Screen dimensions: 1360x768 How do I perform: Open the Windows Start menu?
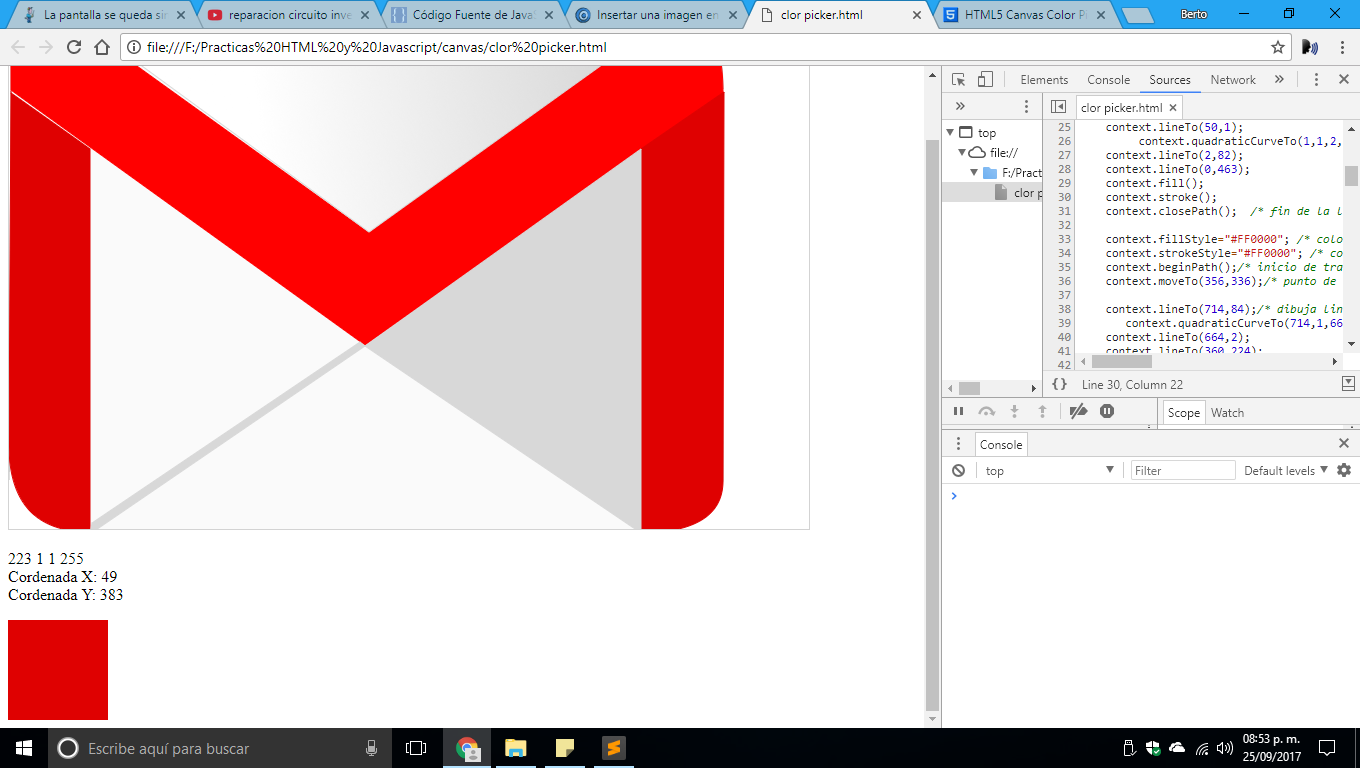point(23,748)
